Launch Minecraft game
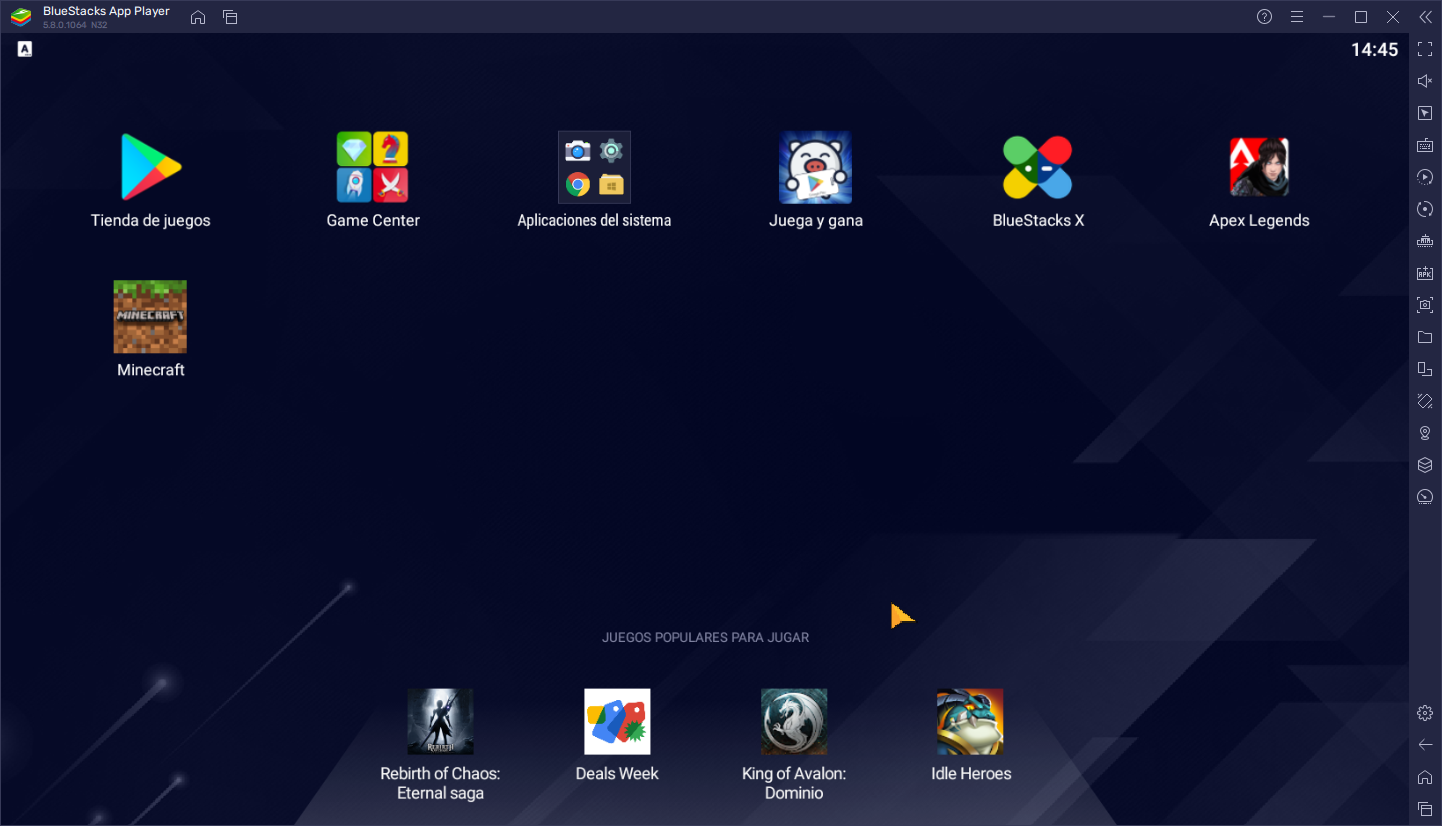Viewport: 1442px width, 826px height. coord(150,317)
